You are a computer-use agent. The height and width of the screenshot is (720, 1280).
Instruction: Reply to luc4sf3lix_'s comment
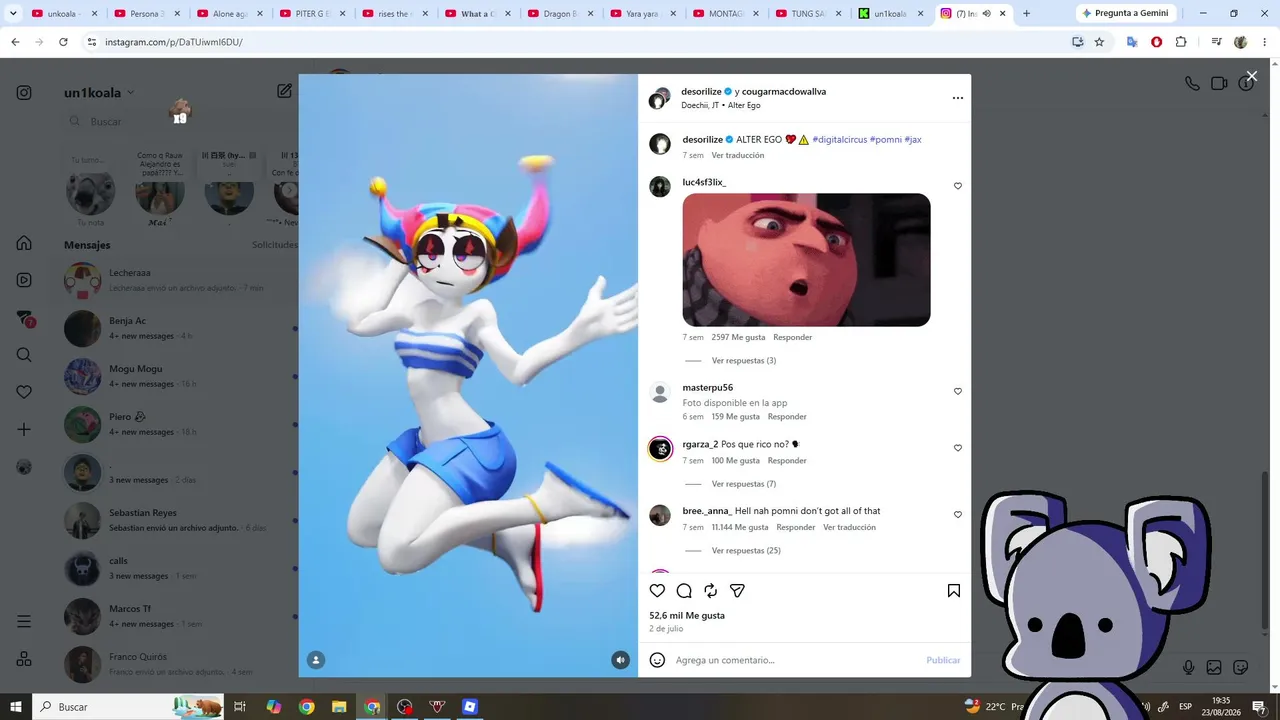tap(793, 337)
